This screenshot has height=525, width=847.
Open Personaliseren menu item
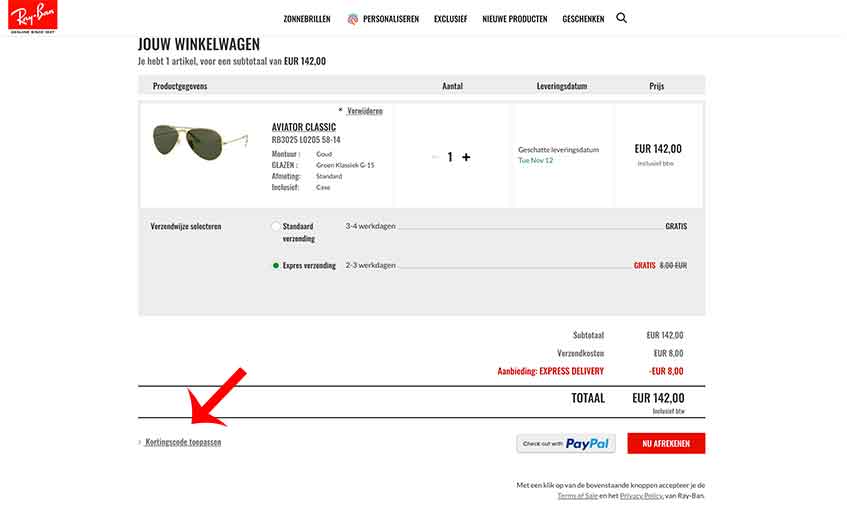391,19
